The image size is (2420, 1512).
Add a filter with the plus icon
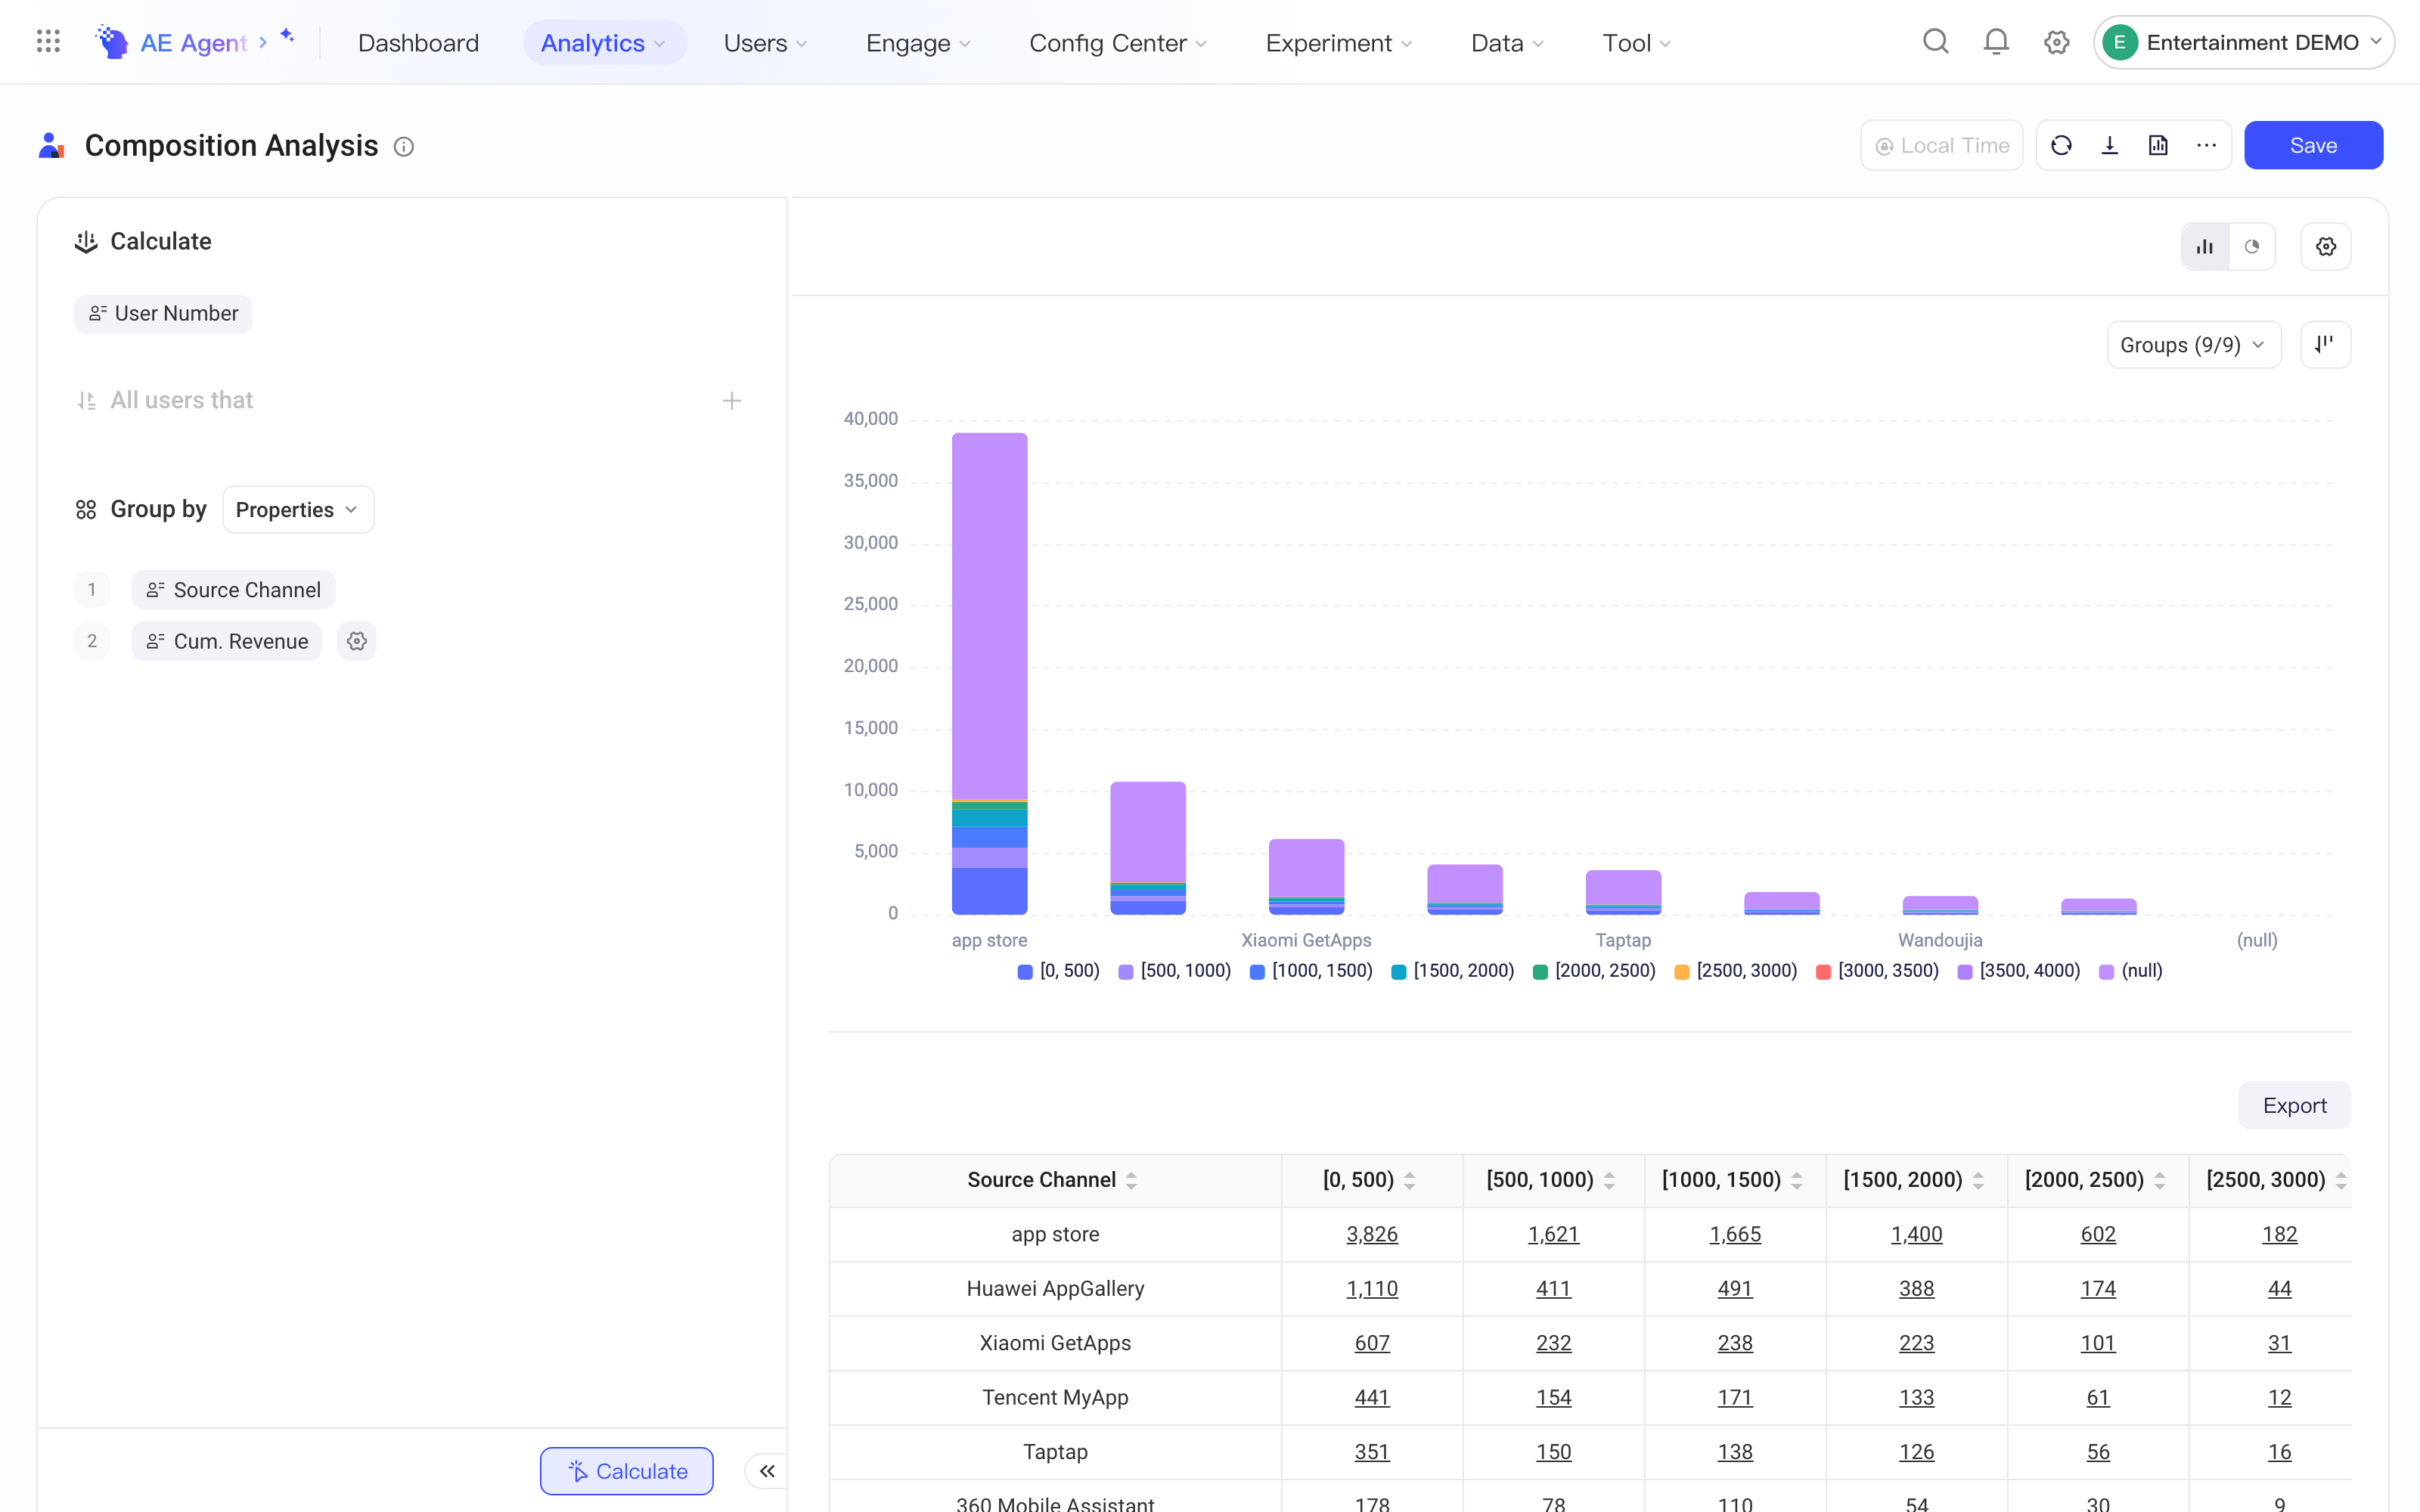732,400
